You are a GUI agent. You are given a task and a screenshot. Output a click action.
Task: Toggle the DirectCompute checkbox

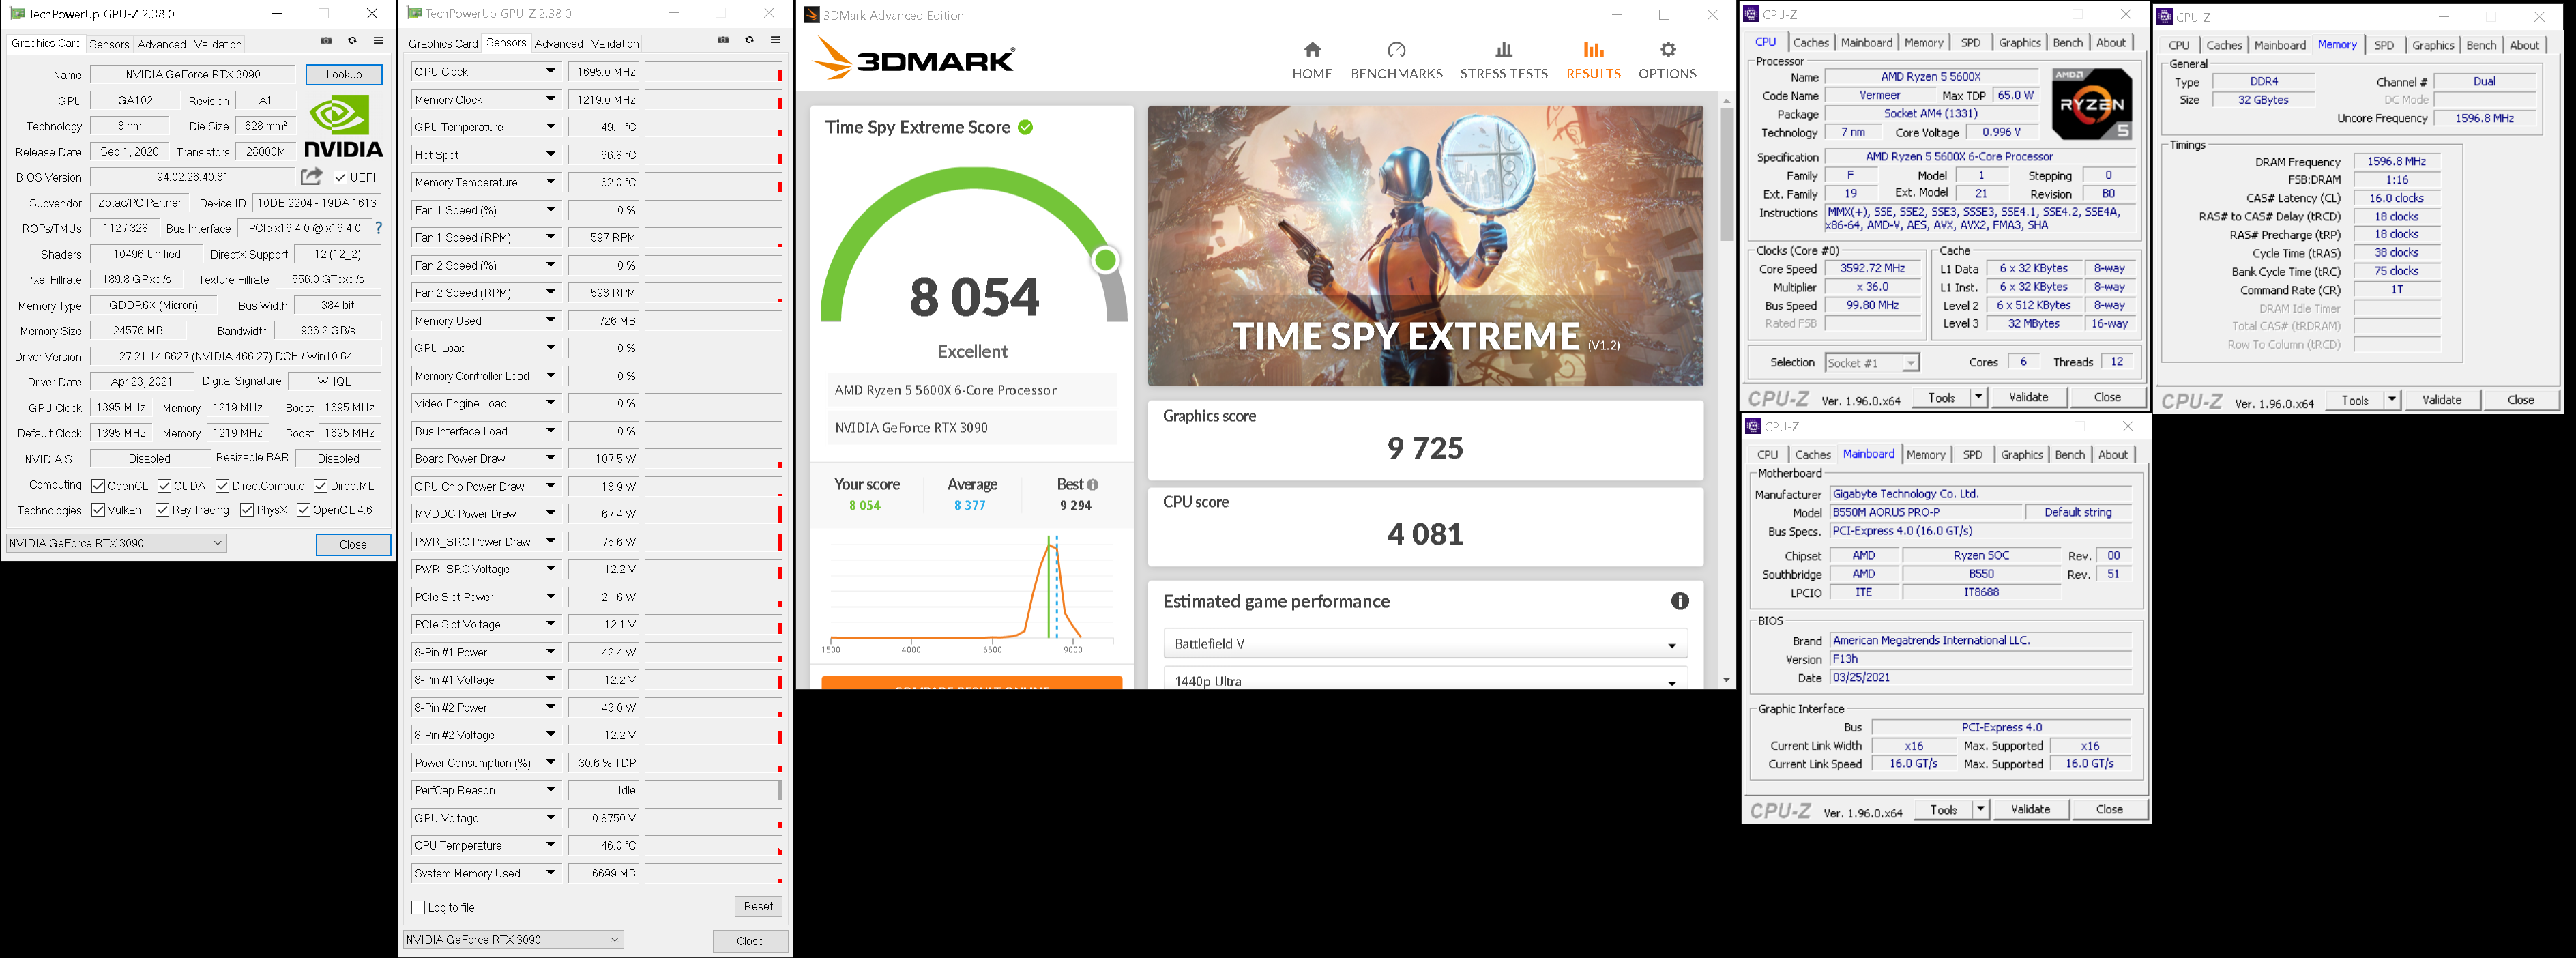point(222,486)
